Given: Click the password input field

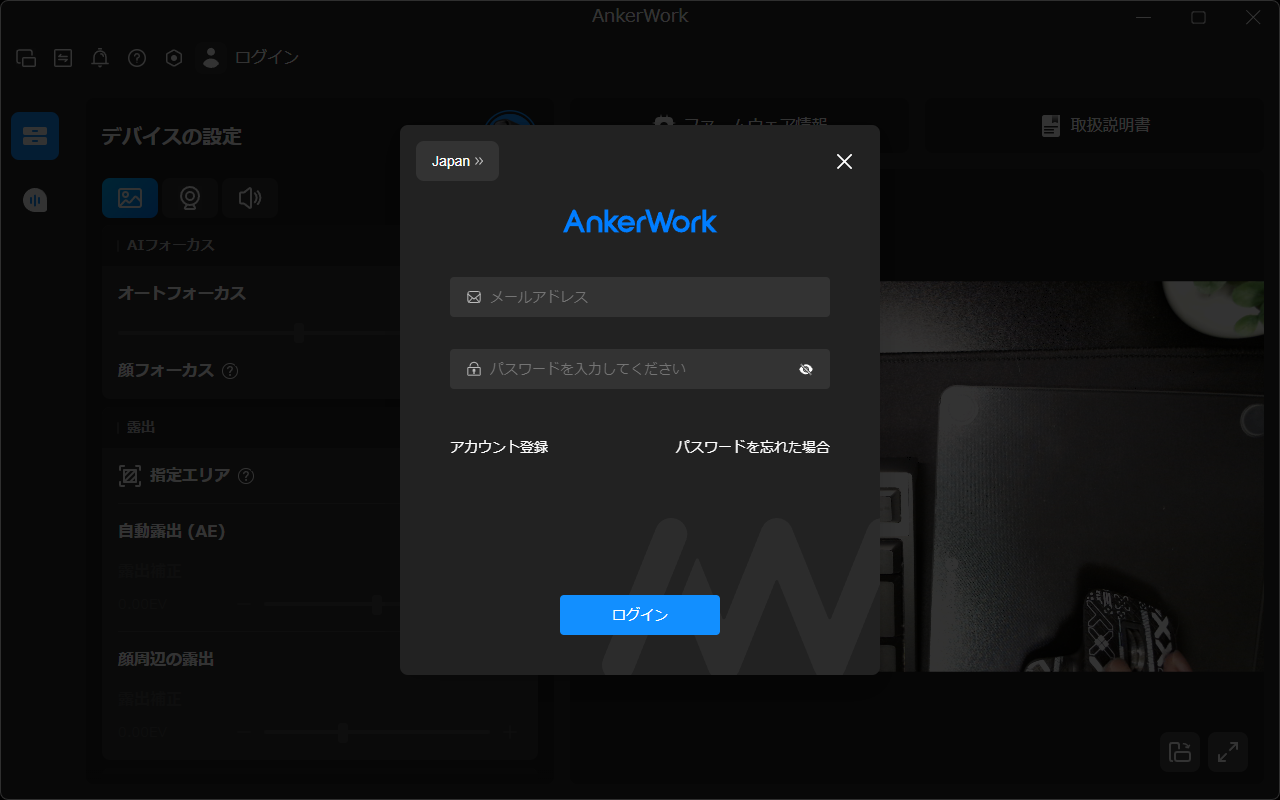Looking at the screenshot, I should pyautogui.click(x=640, y=369).
